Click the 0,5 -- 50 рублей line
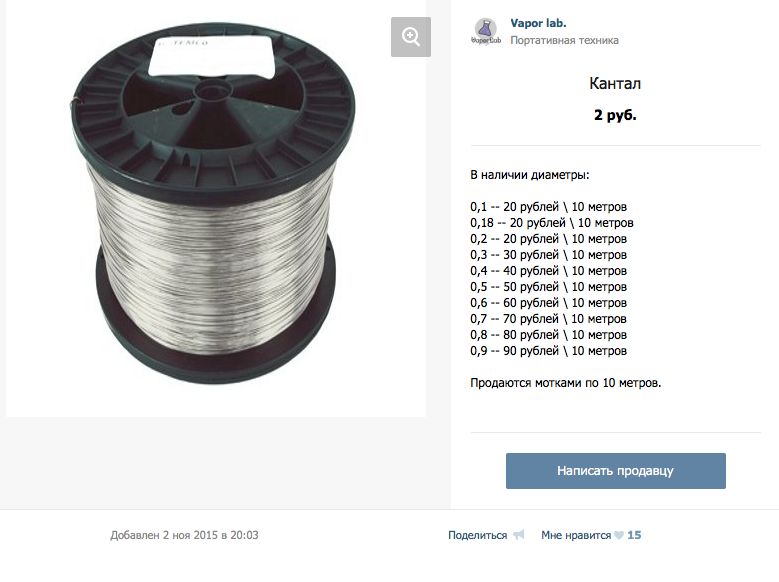 [548, 287]
